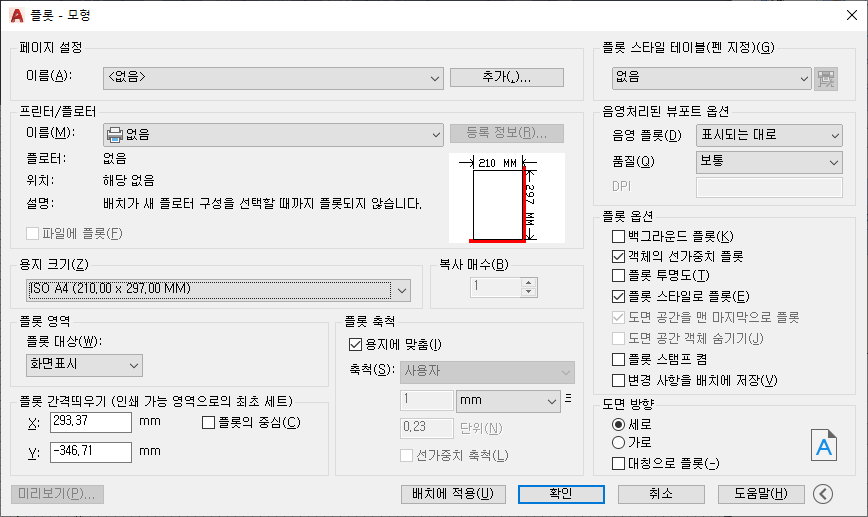
Task: Uncheck 플롯 스타일로 플롯
Action: tap(618, 296)
